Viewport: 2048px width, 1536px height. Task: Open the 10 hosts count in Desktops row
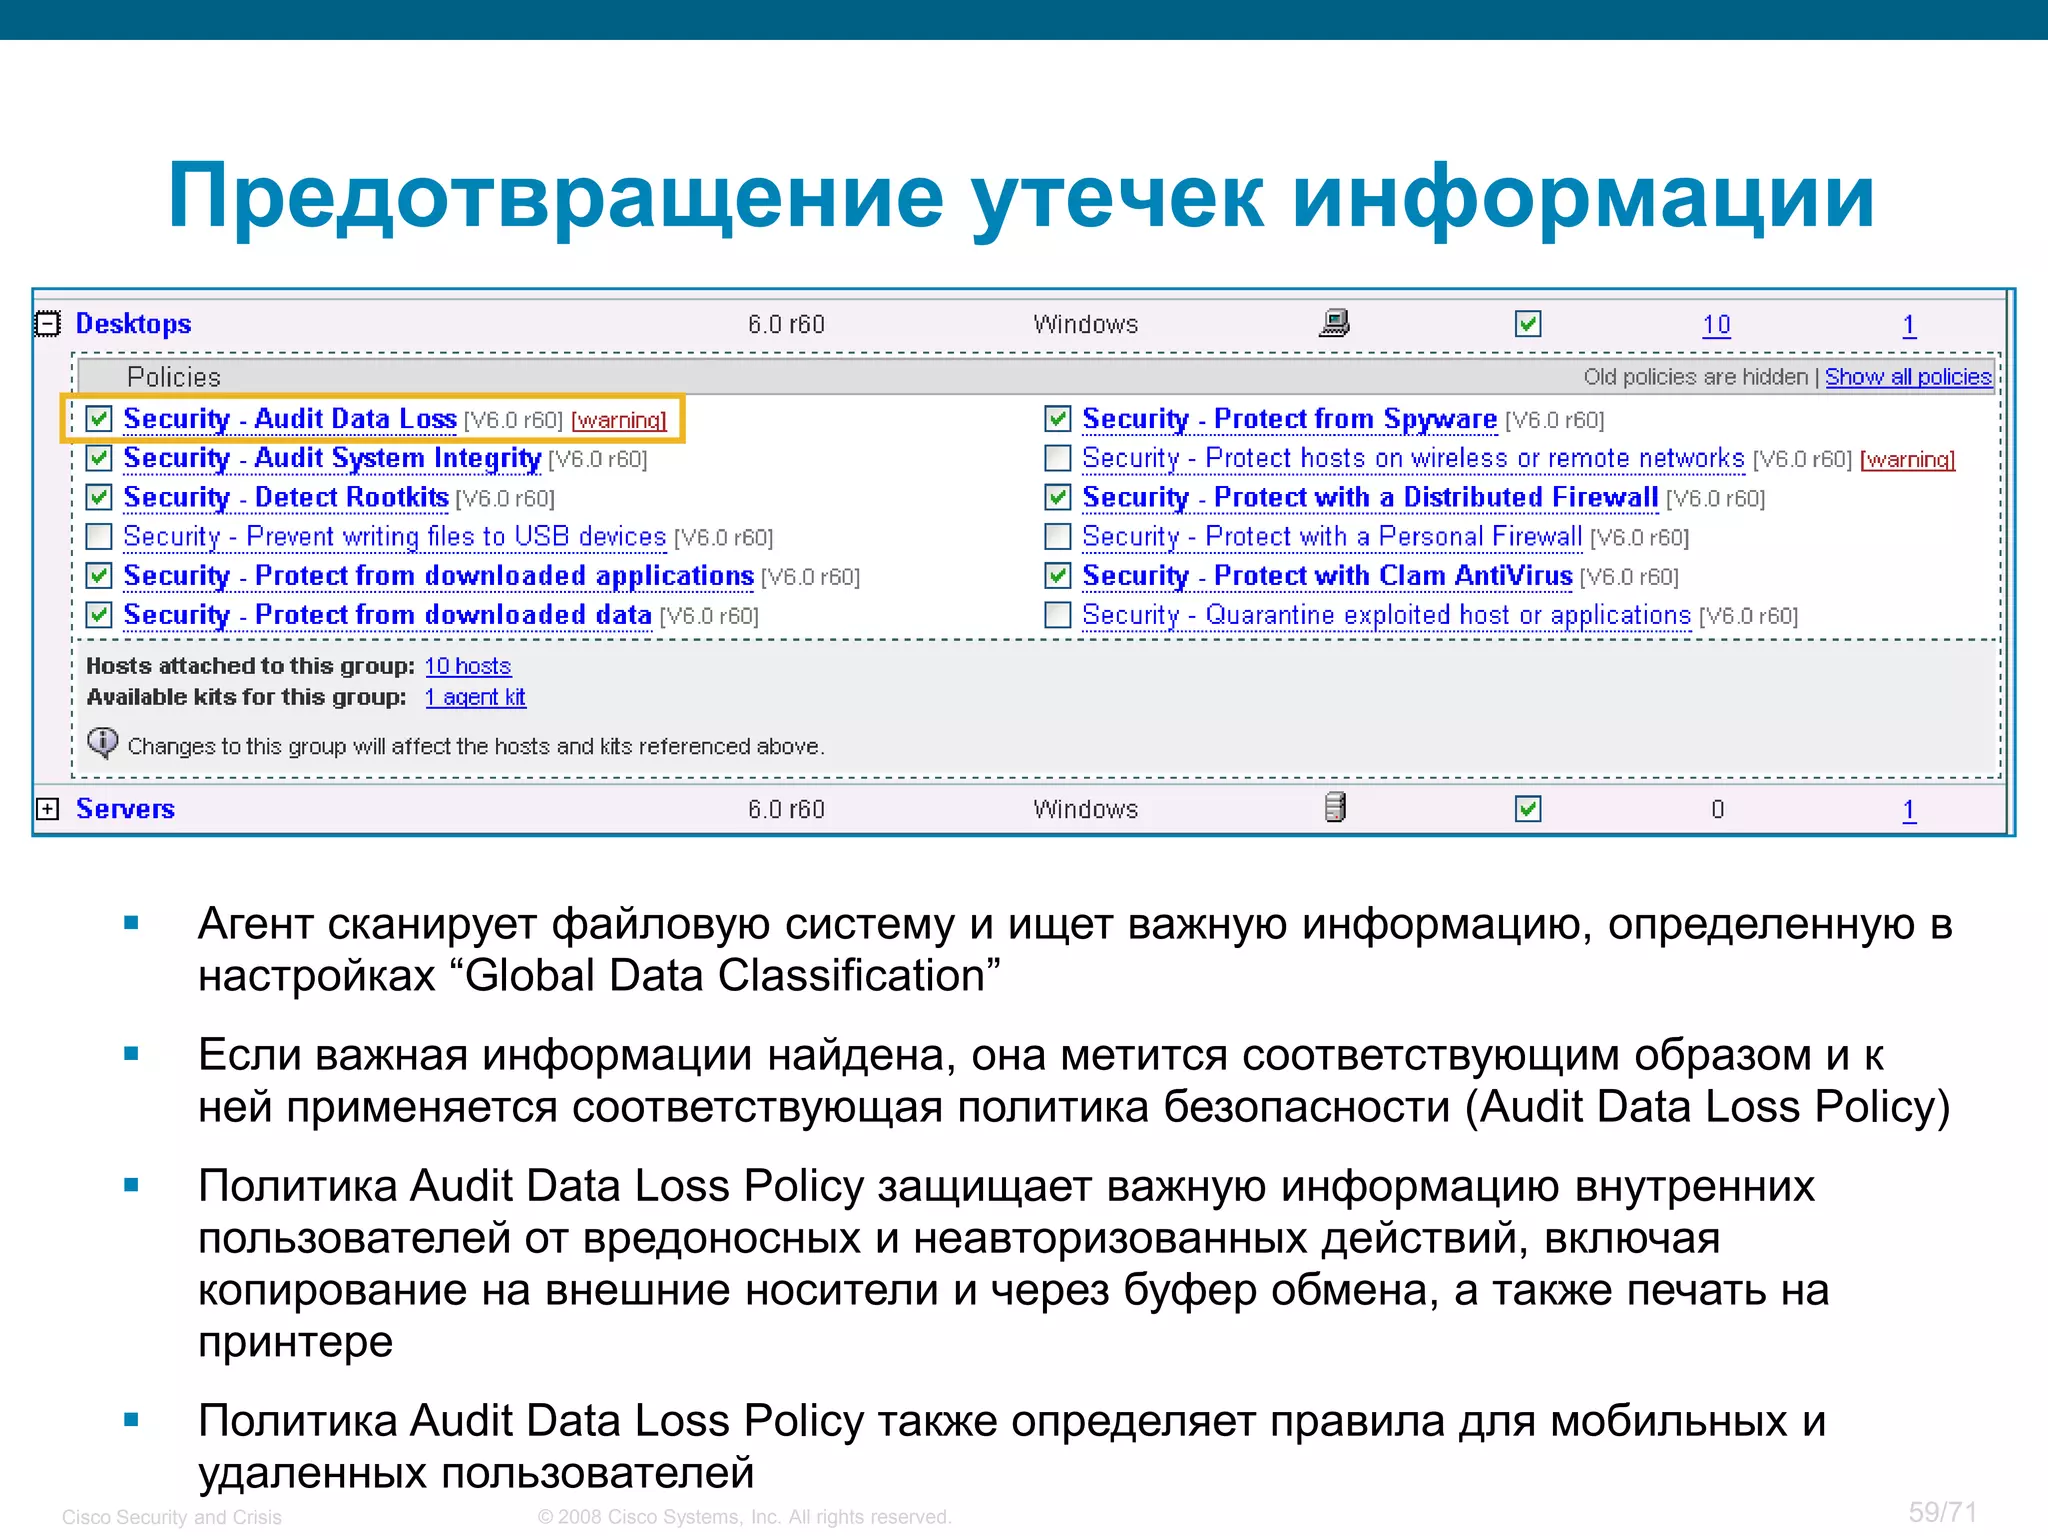(1716, 325)
